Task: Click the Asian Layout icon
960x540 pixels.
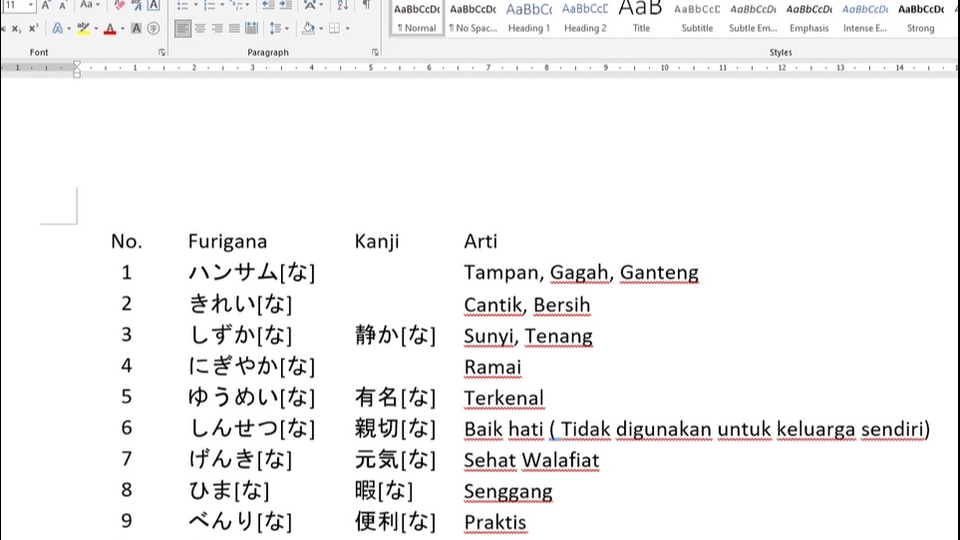Action: coord(310,5)
